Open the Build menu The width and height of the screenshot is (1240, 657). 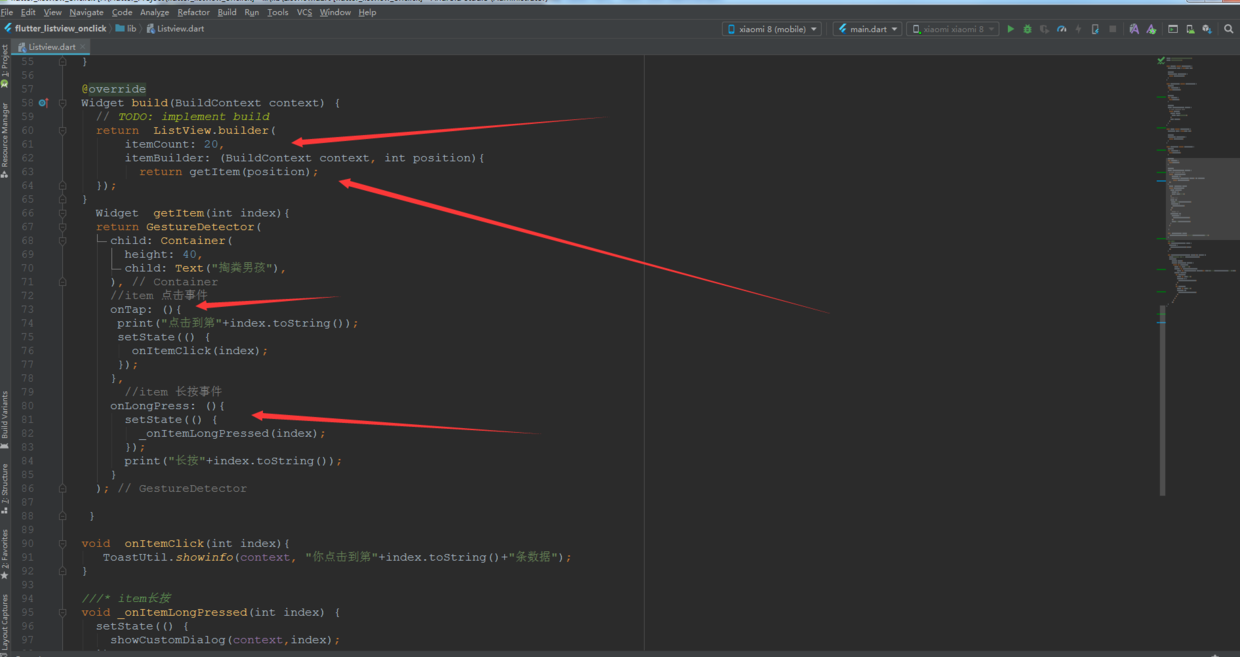[227, 12]
